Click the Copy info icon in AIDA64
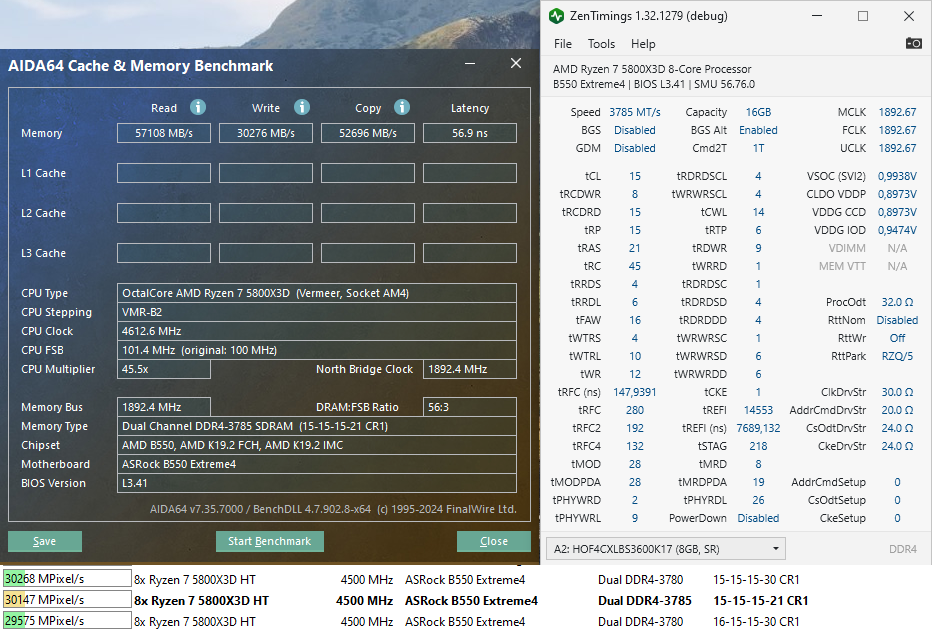Viewport: 932px width, 635px height. coord(402,107)
